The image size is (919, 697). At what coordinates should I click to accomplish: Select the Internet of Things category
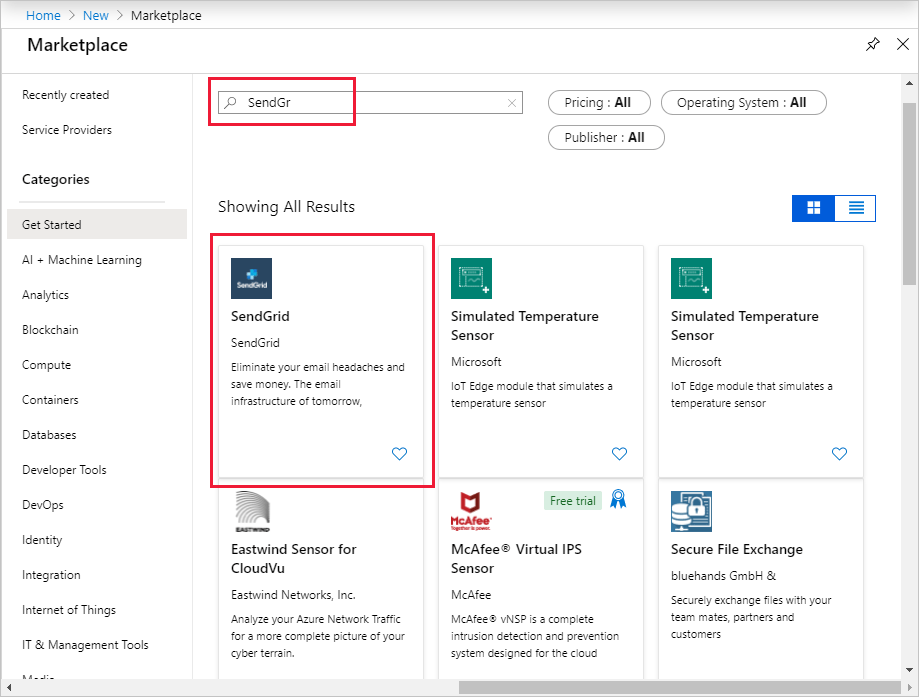(69, 610)
